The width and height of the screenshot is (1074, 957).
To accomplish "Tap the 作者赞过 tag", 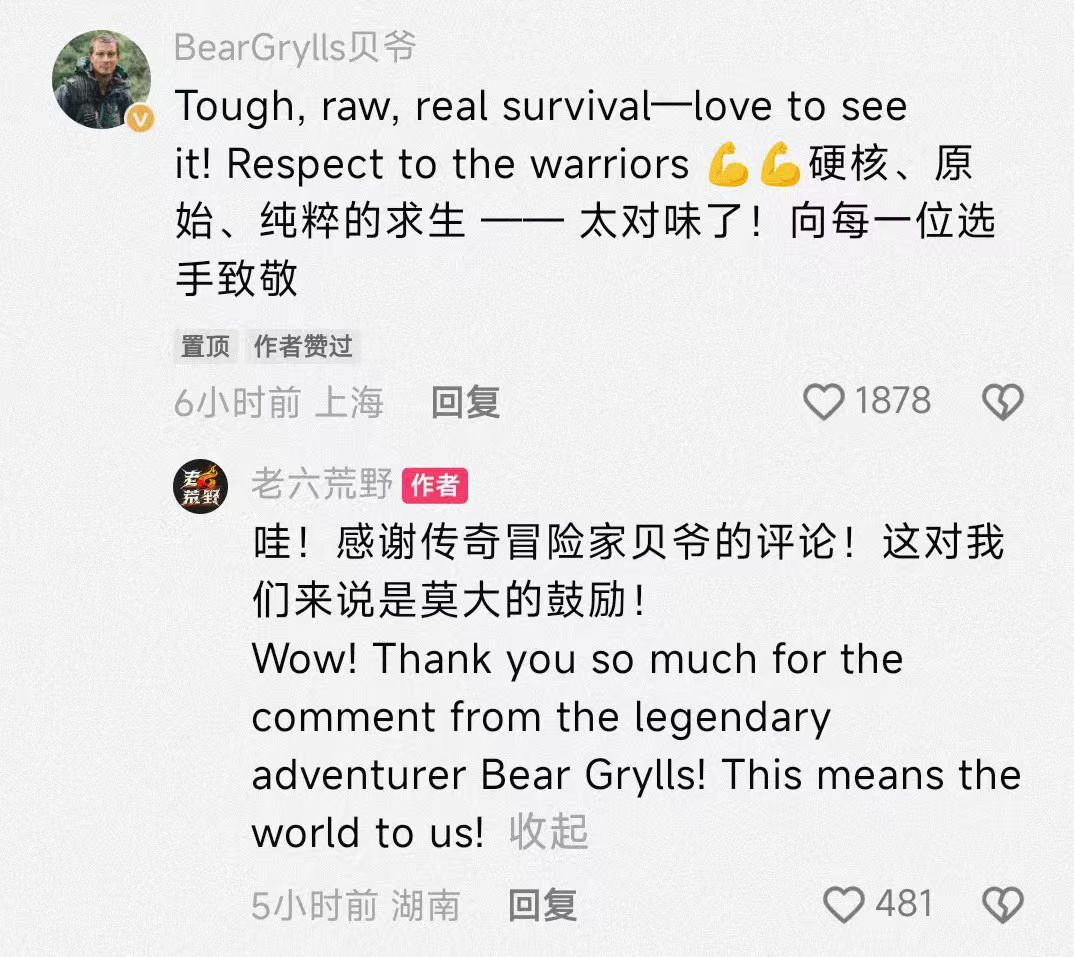I will click(x=303, y=346).
